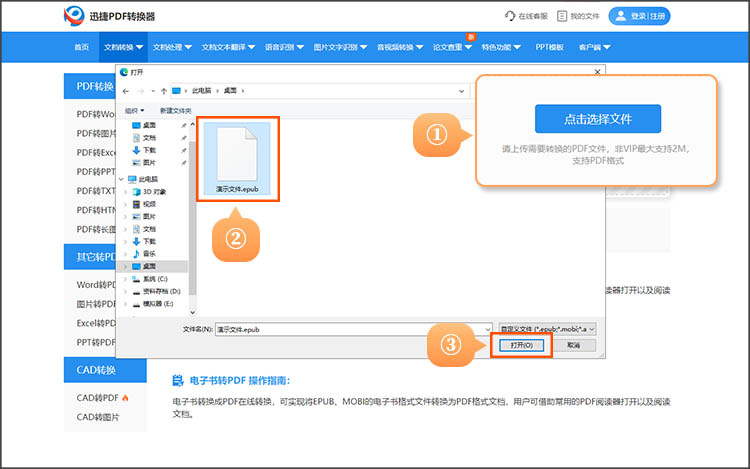Select 图片 folder icon under 此电脑
The height and width of the screenshot is (469, 750).
click(x=136, y=217)
